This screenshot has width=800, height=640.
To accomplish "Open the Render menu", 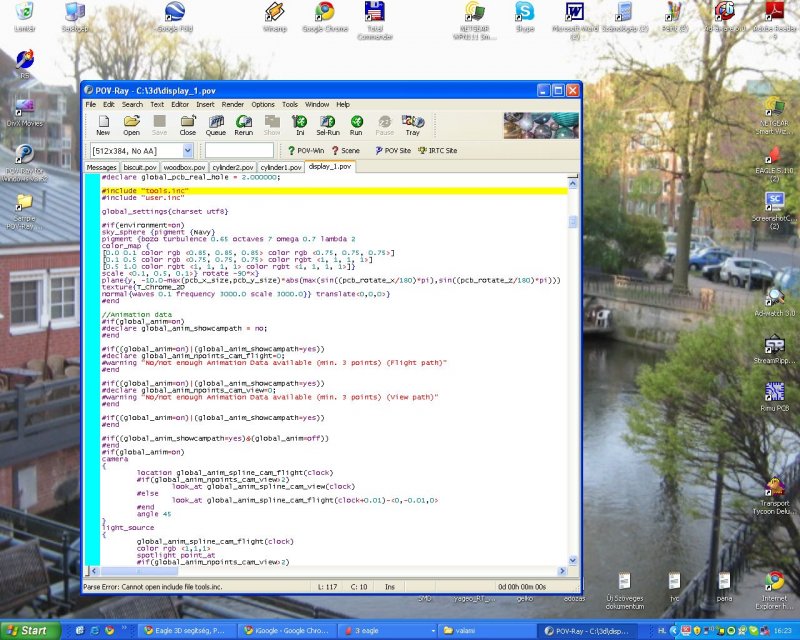I will click(233, 104).
